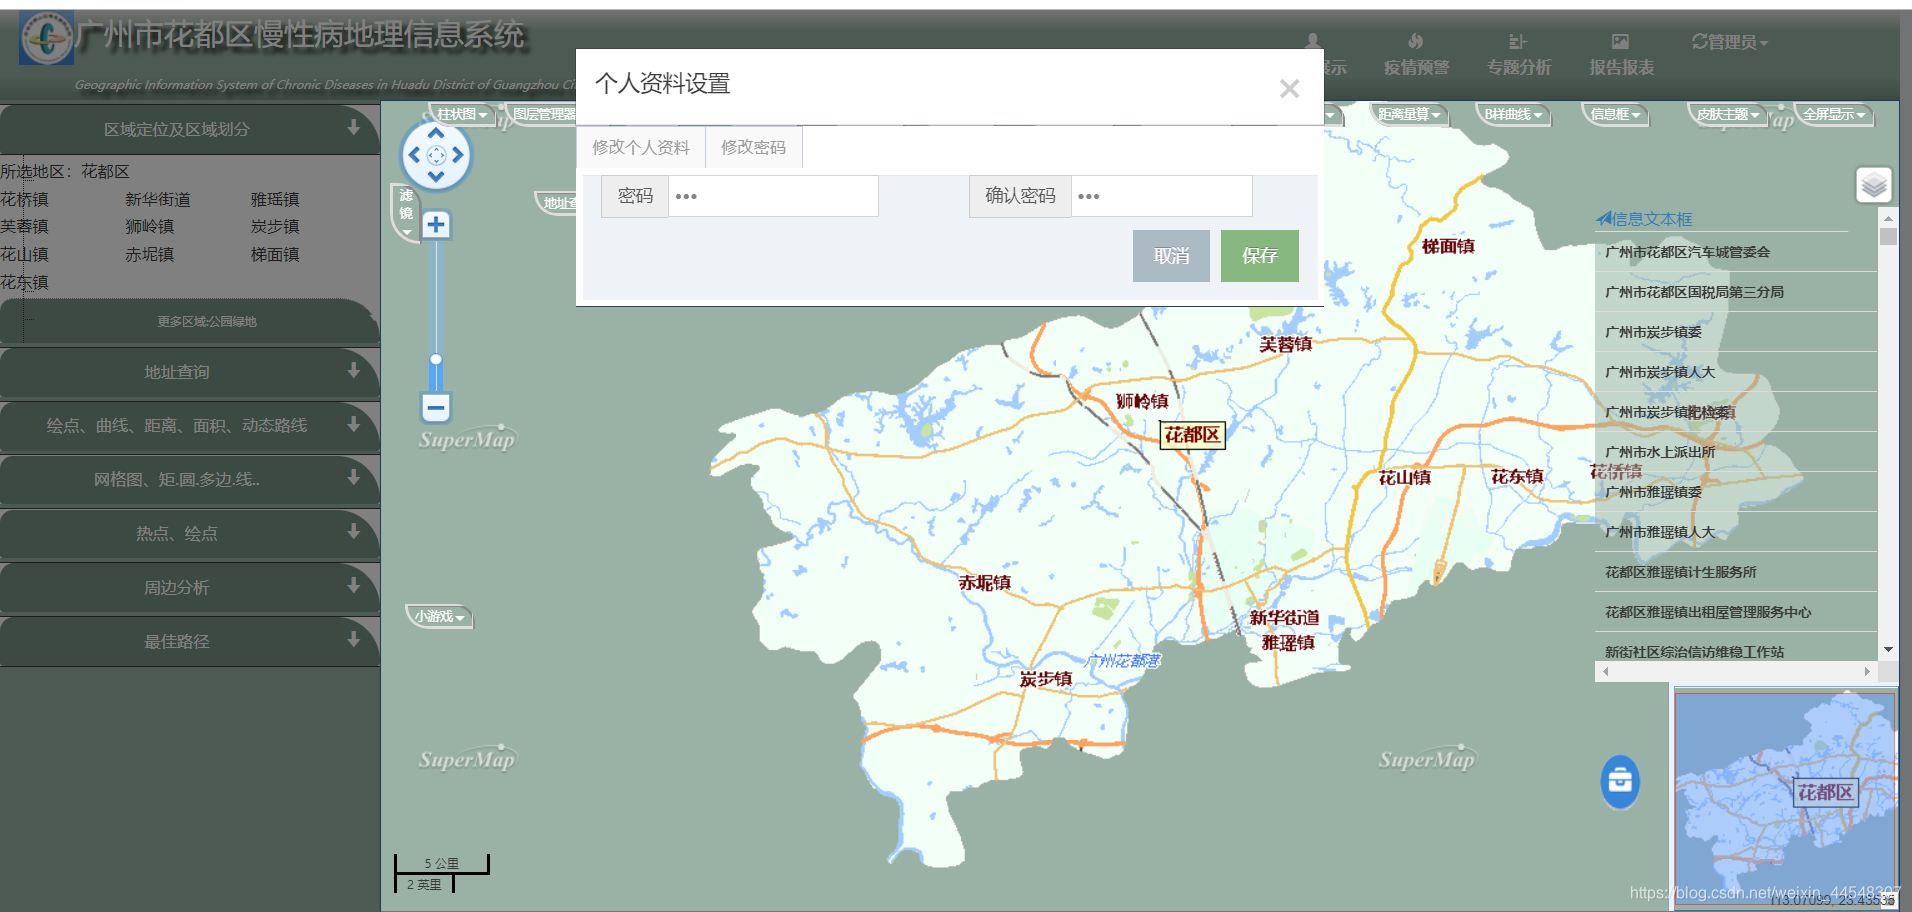The width and height of the screenshot is (1912, 912).
Task: Click the 芙蓉镇 label on the map
Action: click(1285, 344)
